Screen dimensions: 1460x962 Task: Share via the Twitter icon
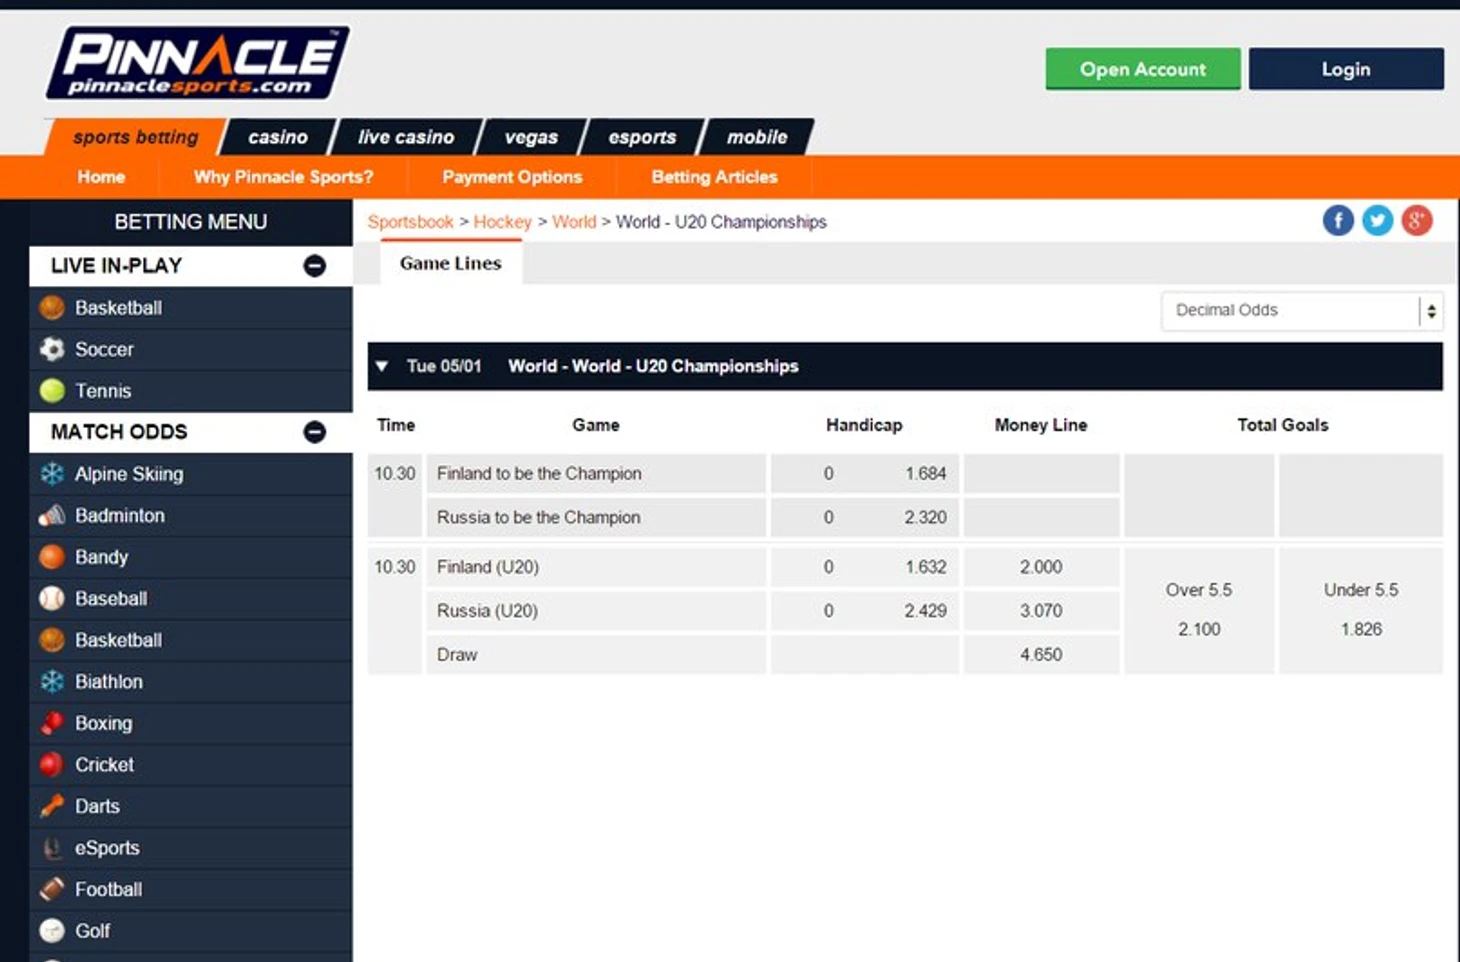point(1377,220)
